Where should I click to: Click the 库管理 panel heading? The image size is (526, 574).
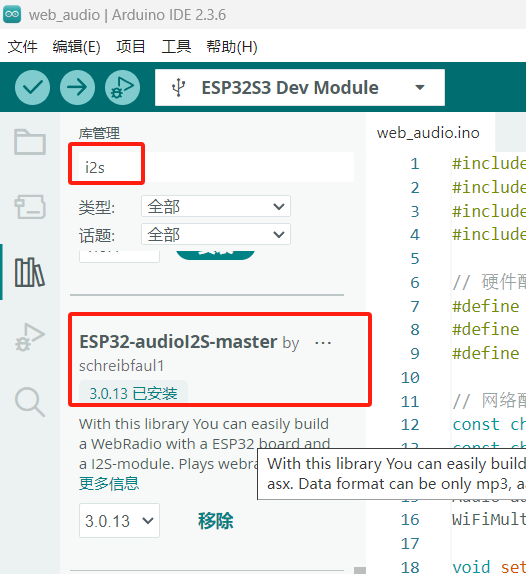pos(99,133)
